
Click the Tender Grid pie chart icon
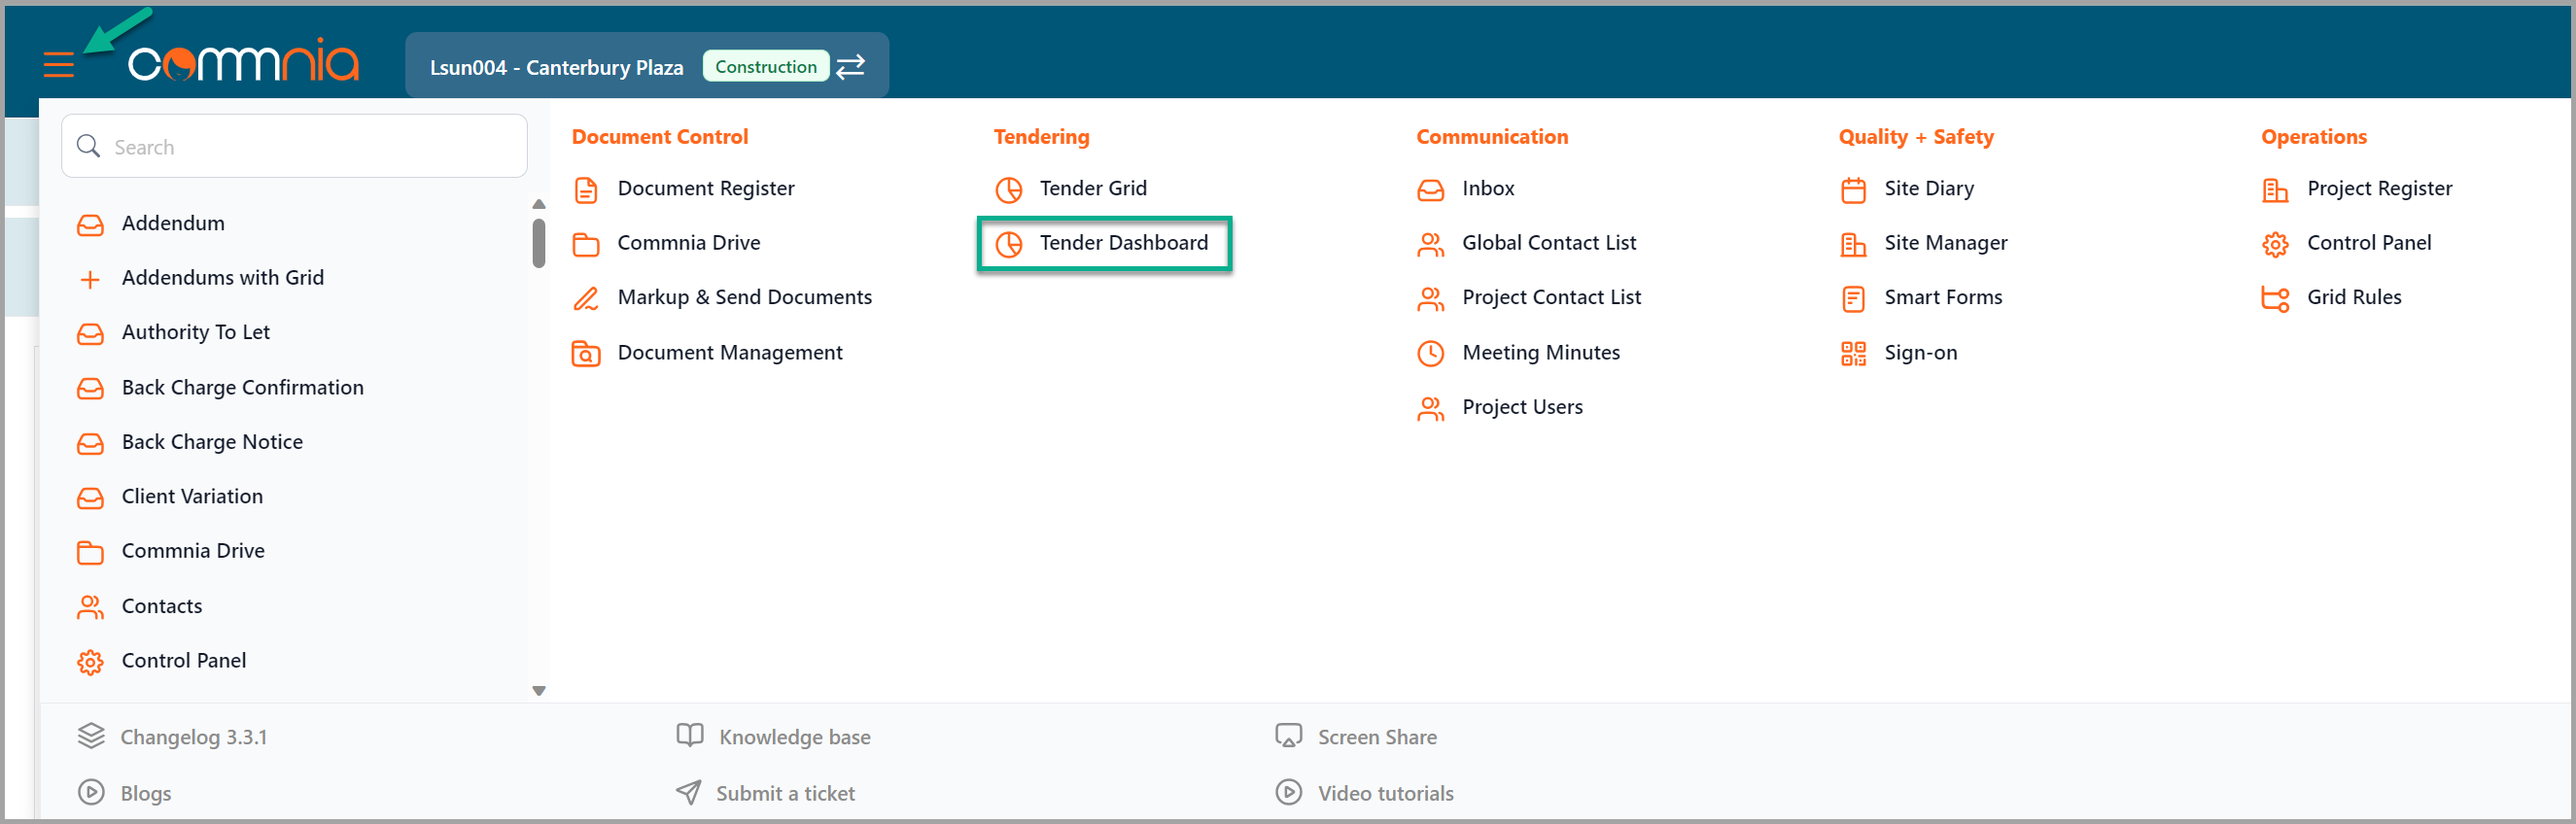pos(1009,189)
